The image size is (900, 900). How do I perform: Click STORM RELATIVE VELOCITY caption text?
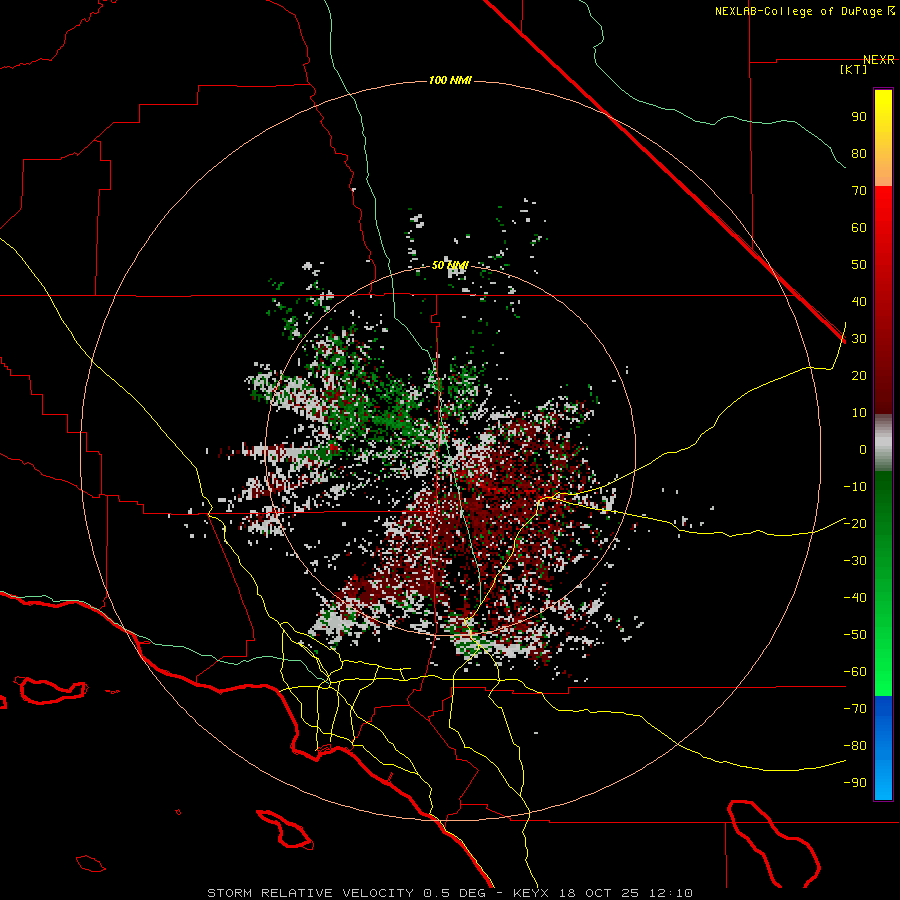click(310, 893)
